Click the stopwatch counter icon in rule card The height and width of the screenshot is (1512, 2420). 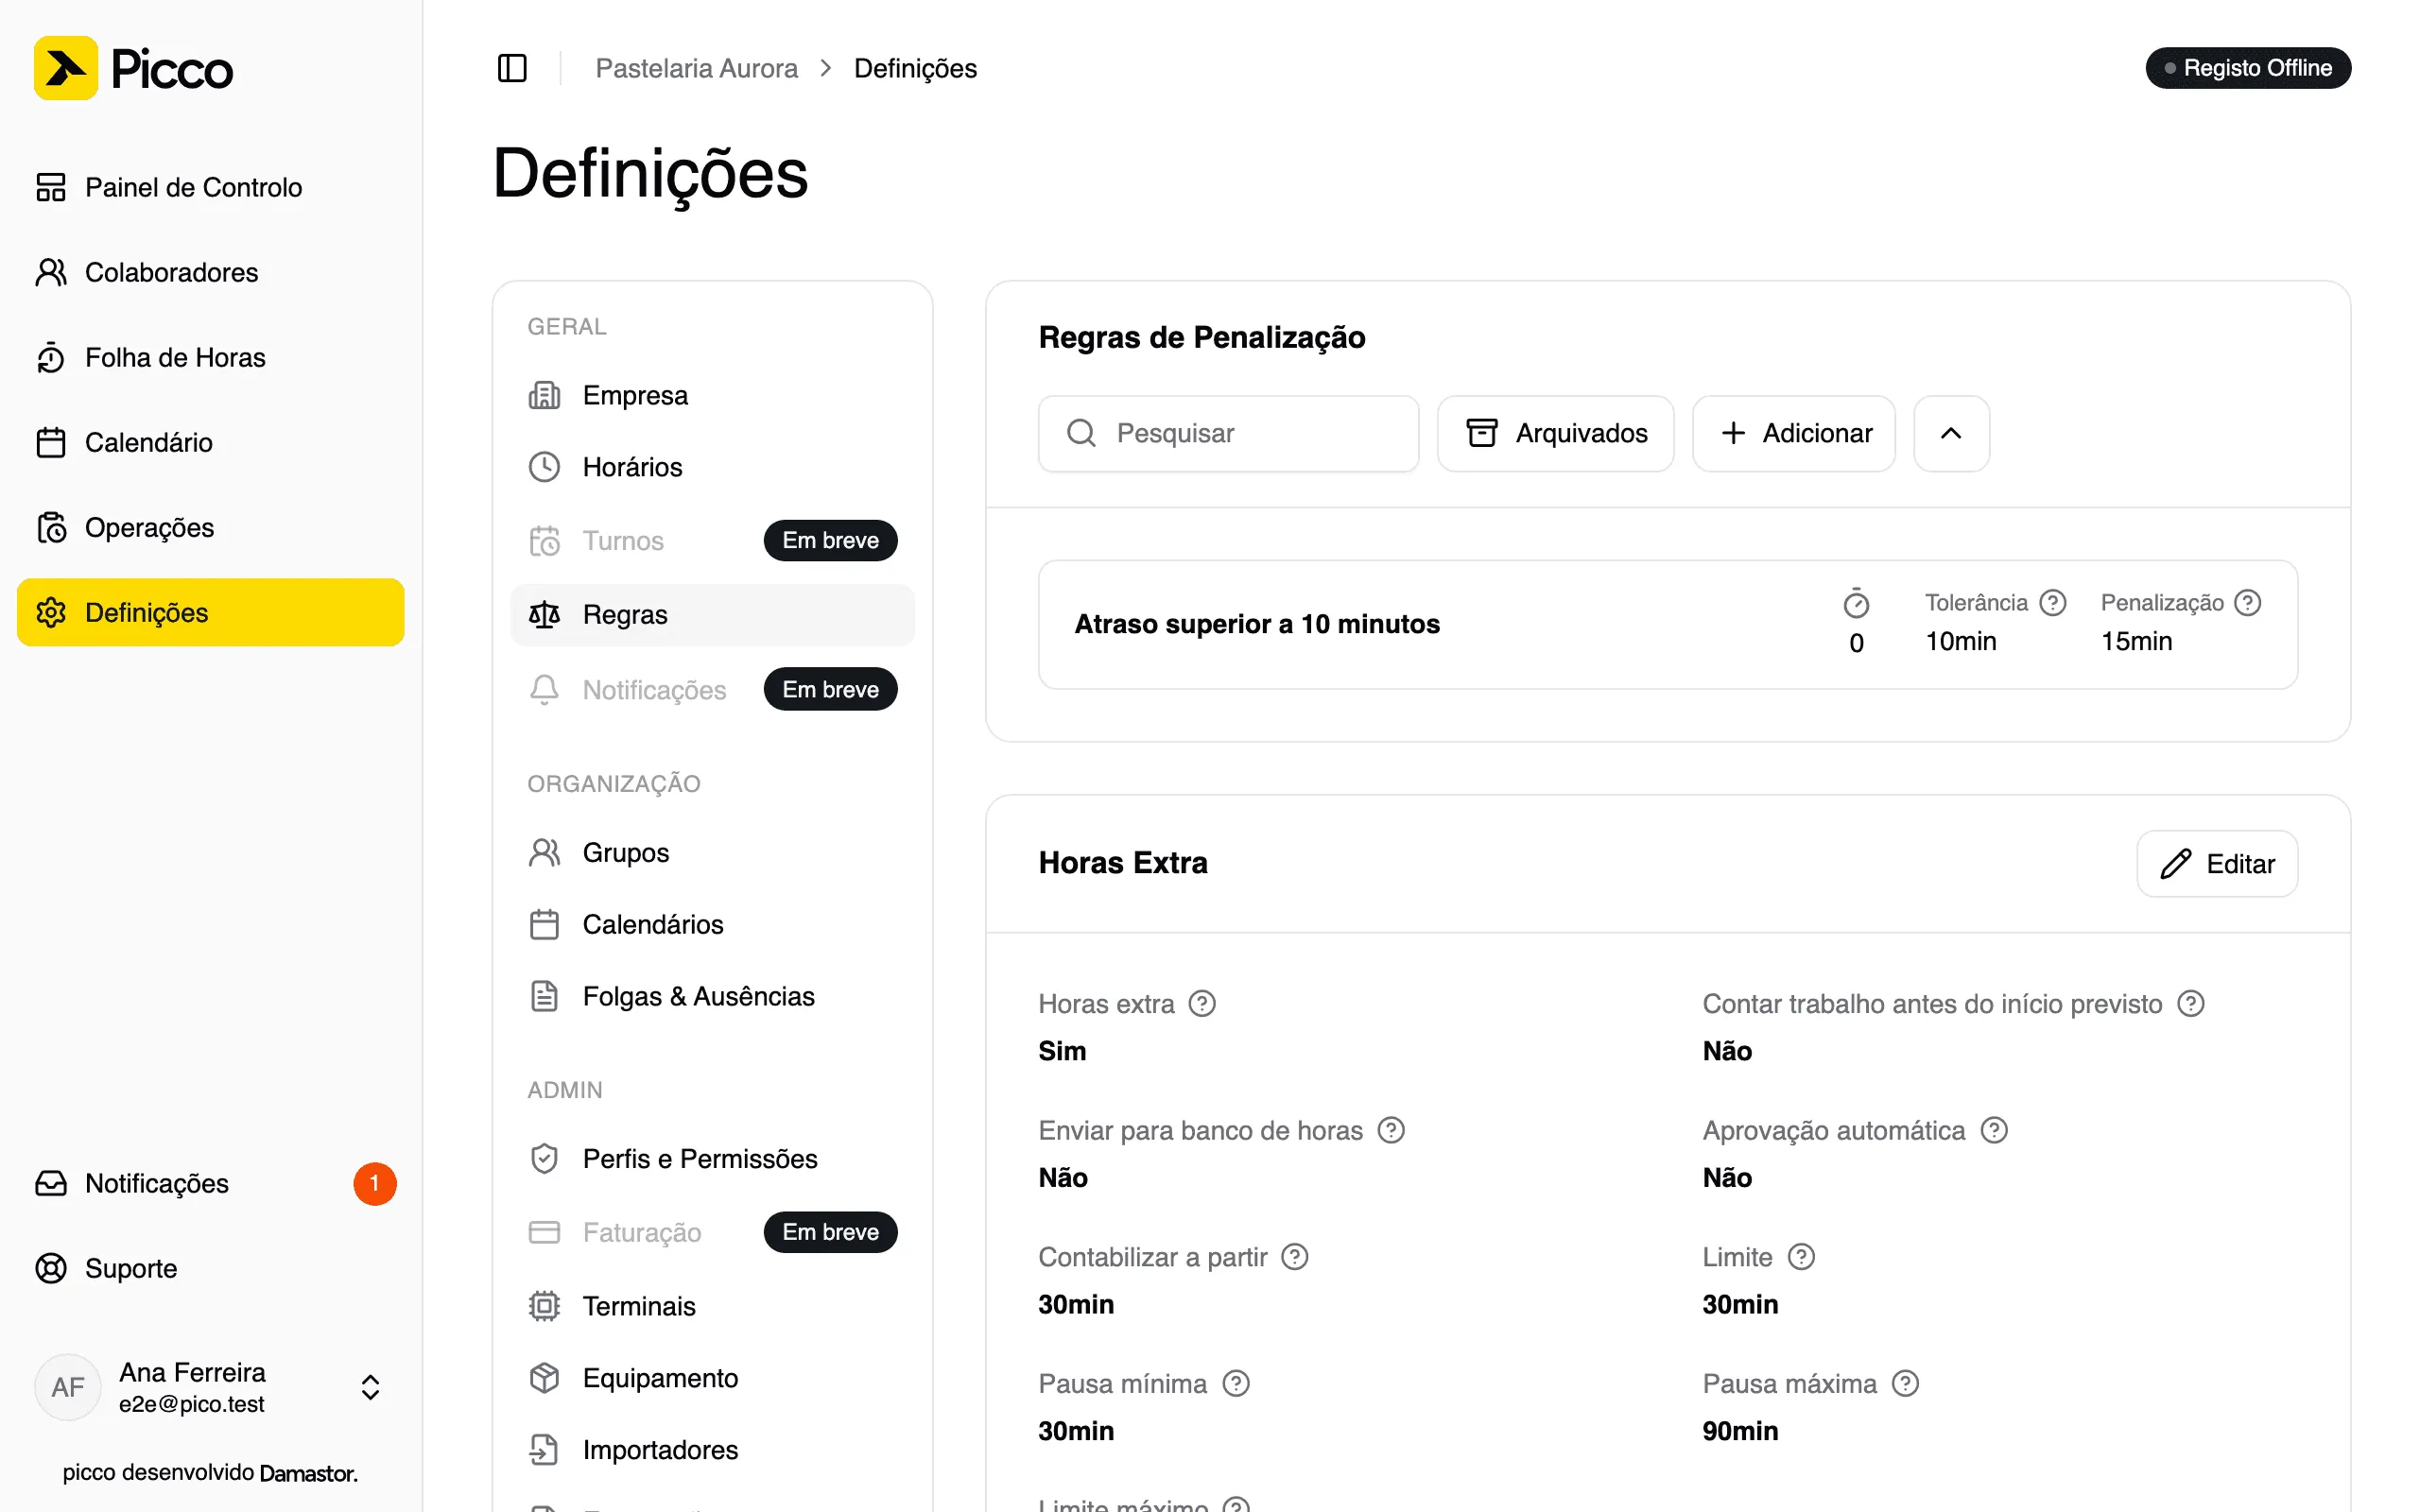click(1856, 603)
